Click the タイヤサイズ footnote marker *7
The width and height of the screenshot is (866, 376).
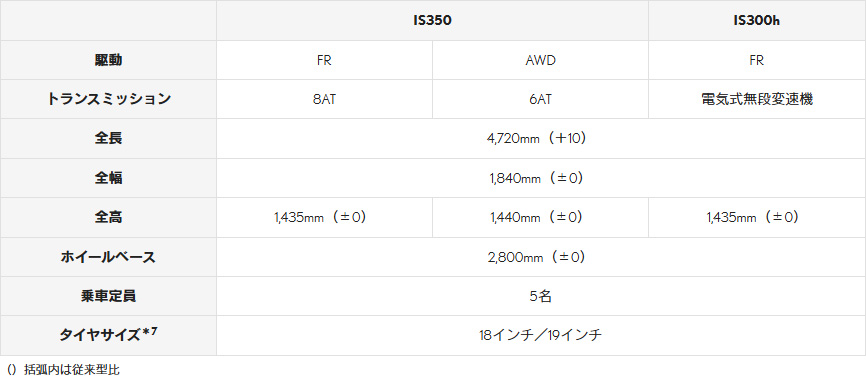pyautogui.click(x=147, y=332)
